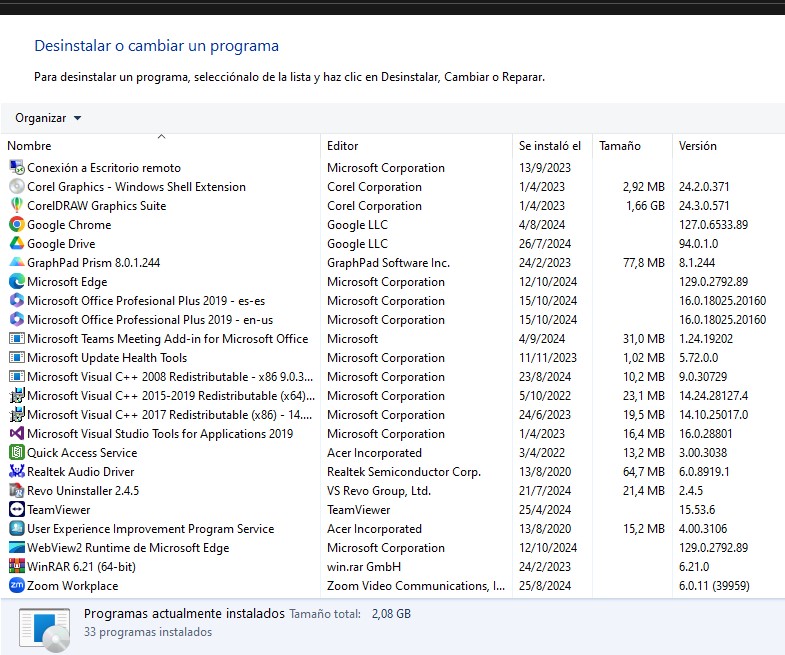This screenshot has height=655, width=785.
Task: Click the TeamViewer icon
Action: click(17, 510)
